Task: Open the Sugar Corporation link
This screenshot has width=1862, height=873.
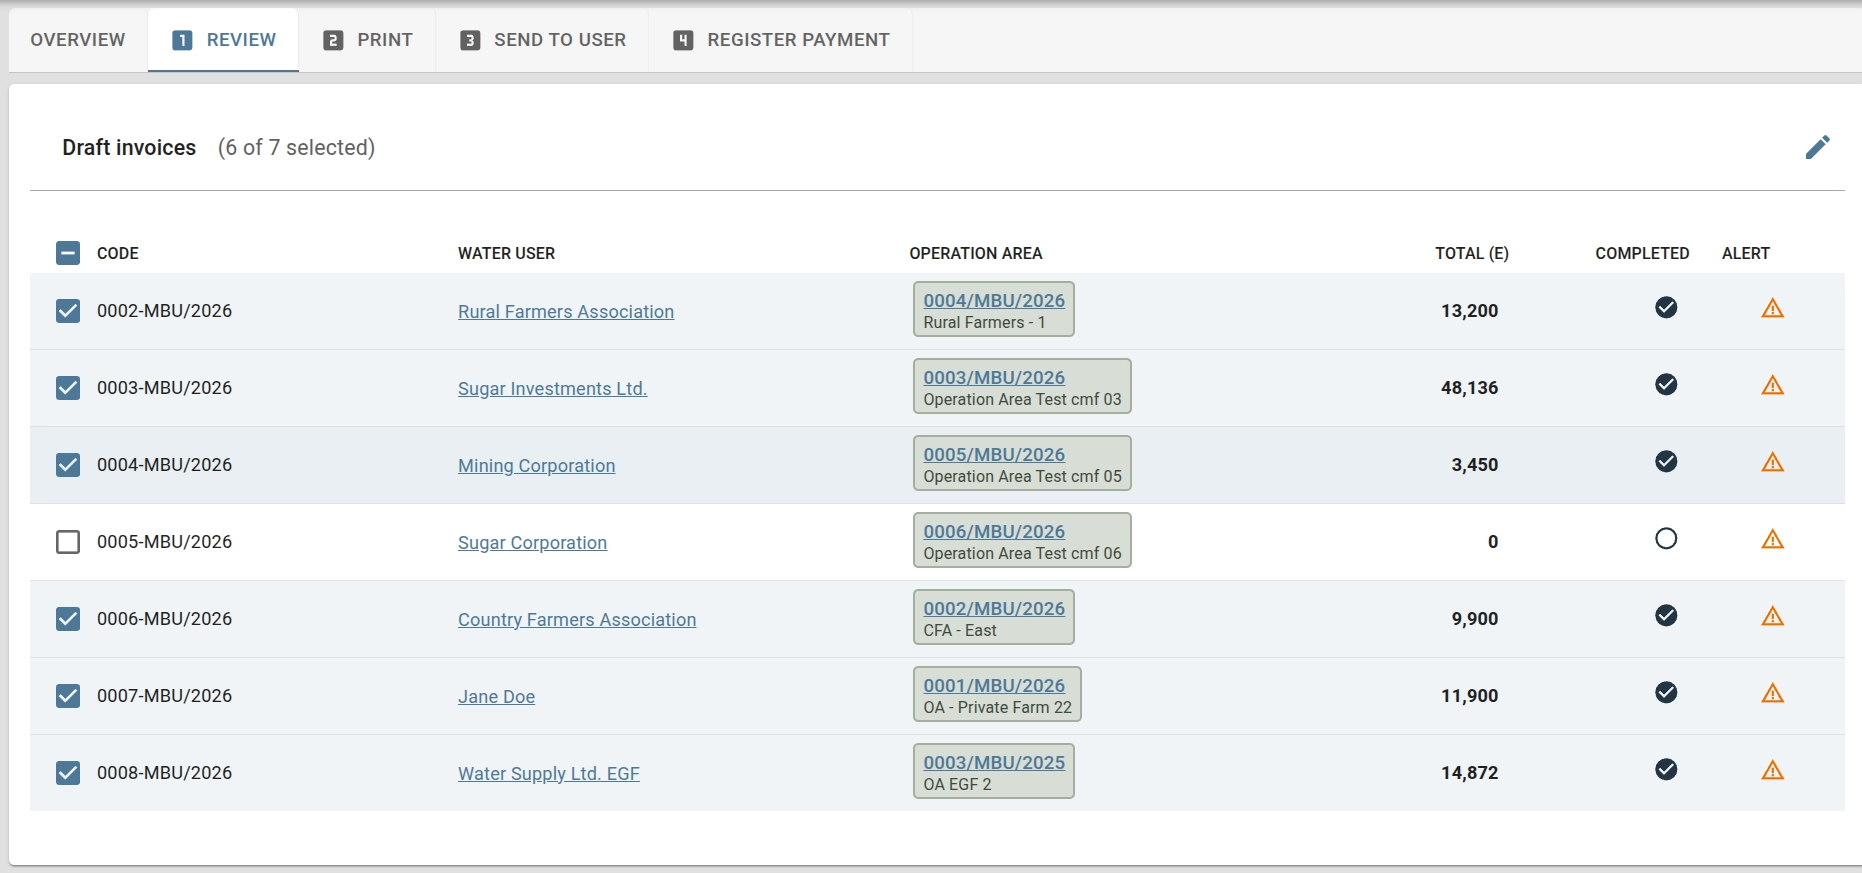Action: coord(532,543)
